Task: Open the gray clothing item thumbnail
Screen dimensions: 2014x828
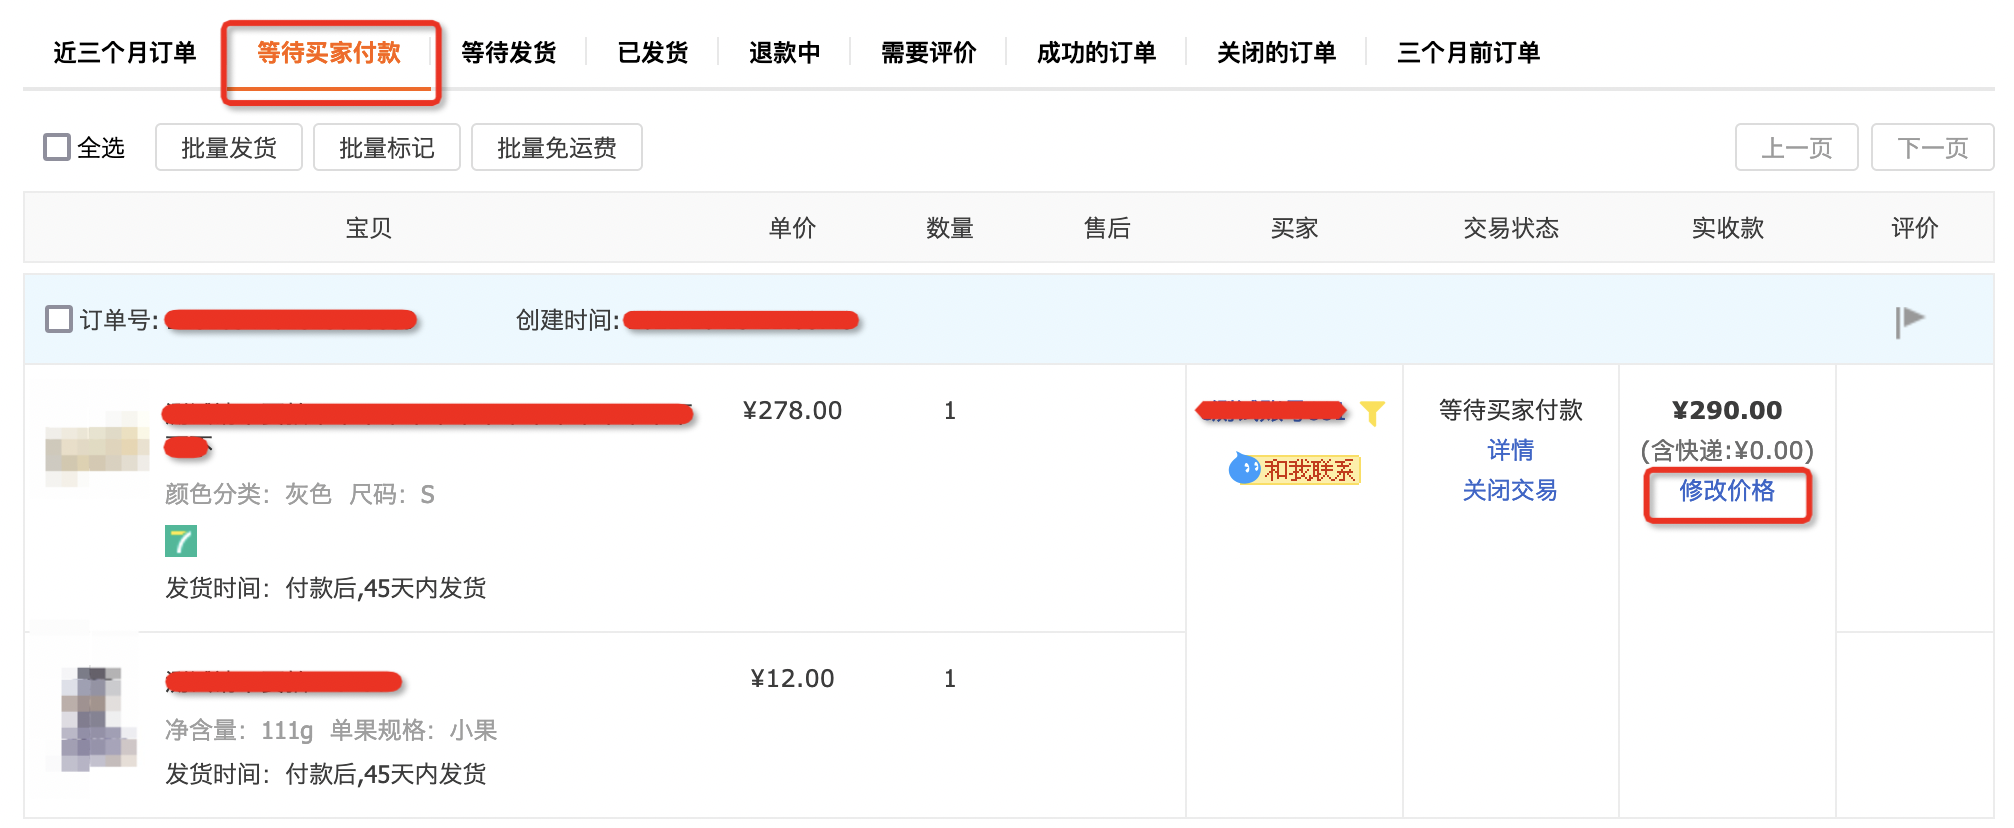Action: click(x=96, y=449)
